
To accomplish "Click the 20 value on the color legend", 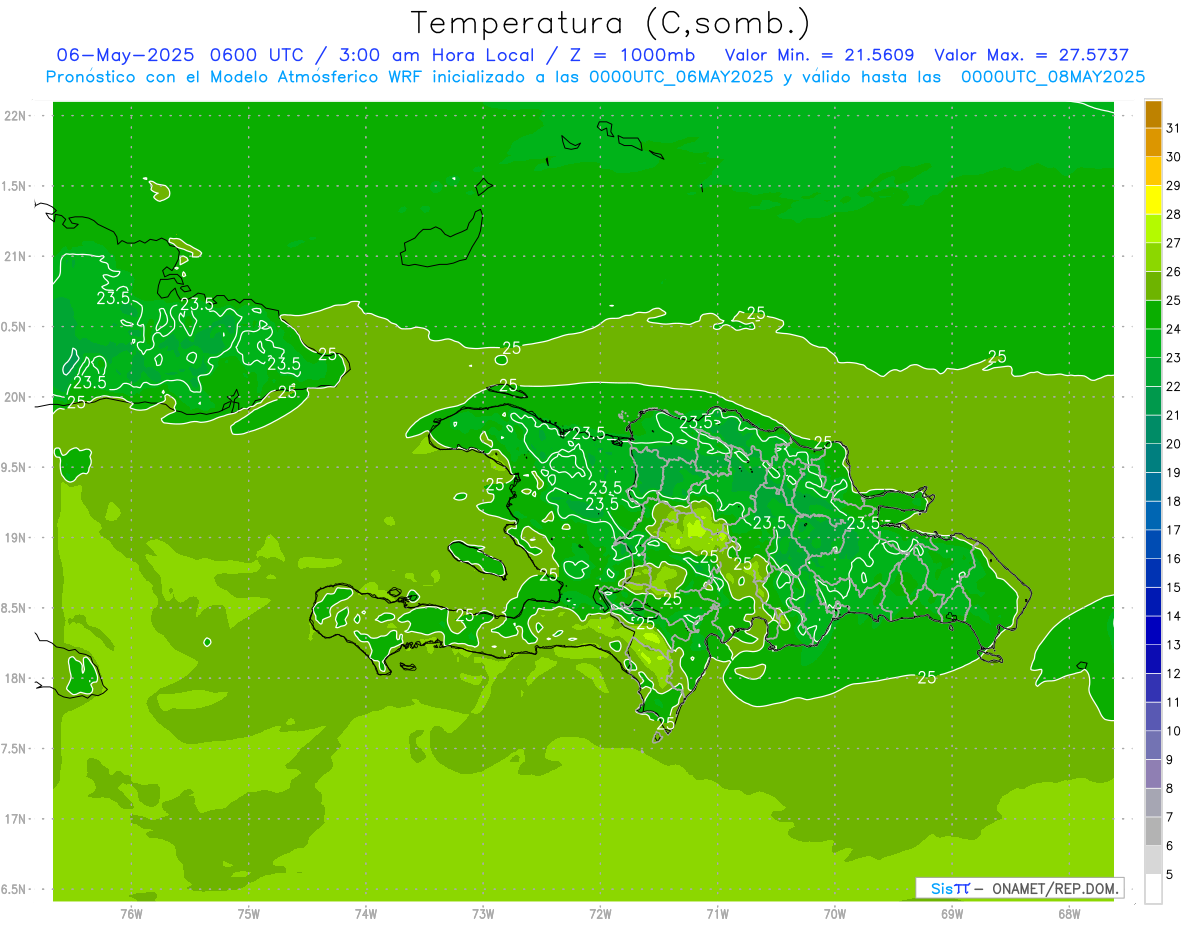I will [1174, 444].
